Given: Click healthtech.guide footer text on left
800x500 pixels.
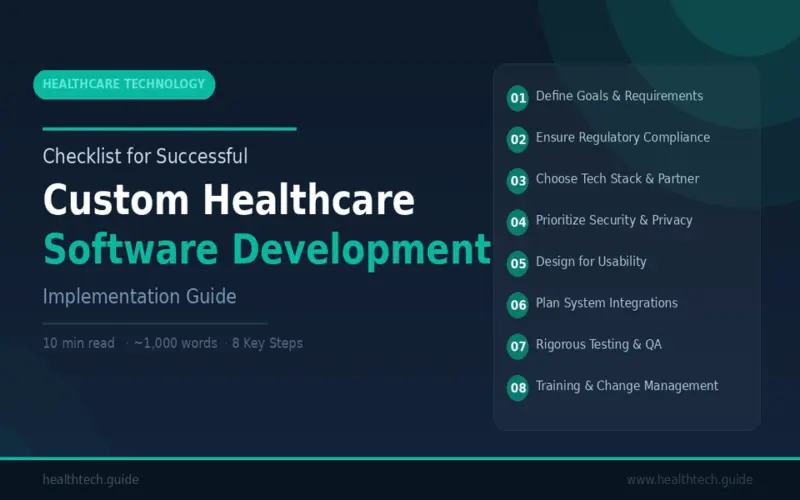Looking at the screenshot, I should click(x=90, y=480).
